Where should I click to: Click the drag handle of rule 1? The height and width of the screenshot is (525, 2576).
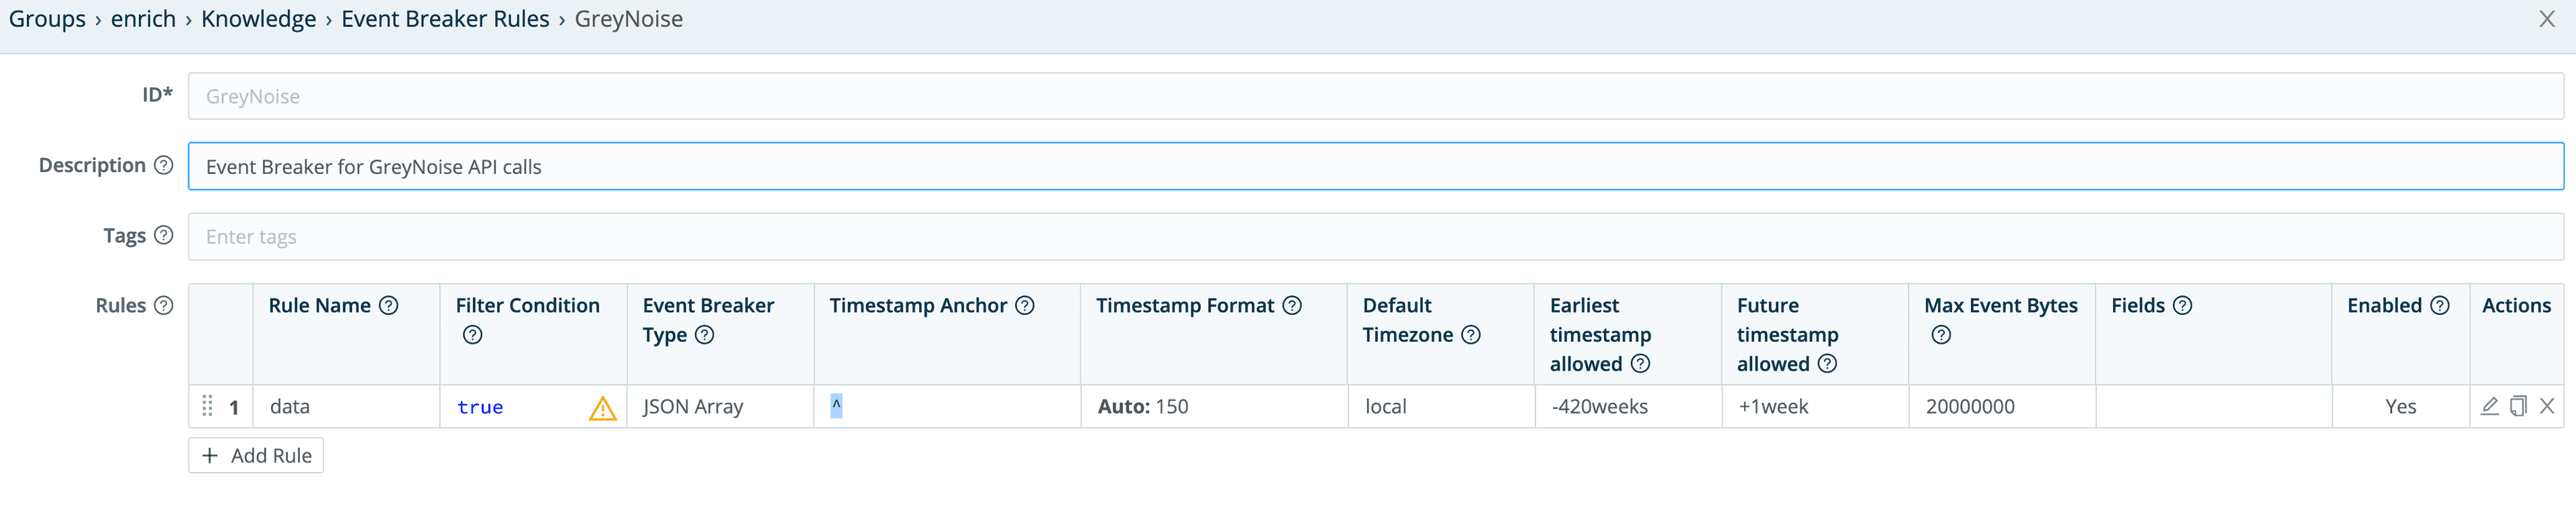coord(207,406)
